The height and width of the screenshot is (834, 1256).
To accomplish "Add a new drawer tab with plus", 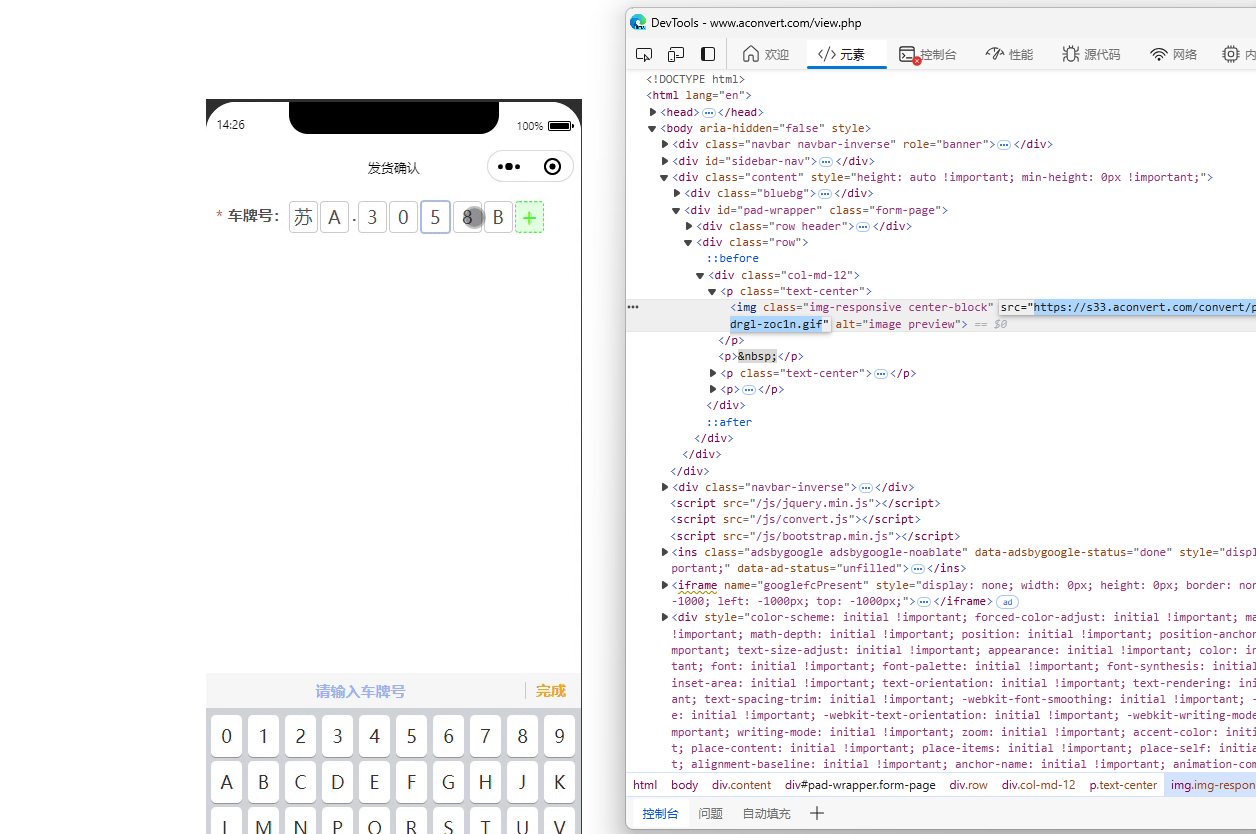I will point(816,814).
